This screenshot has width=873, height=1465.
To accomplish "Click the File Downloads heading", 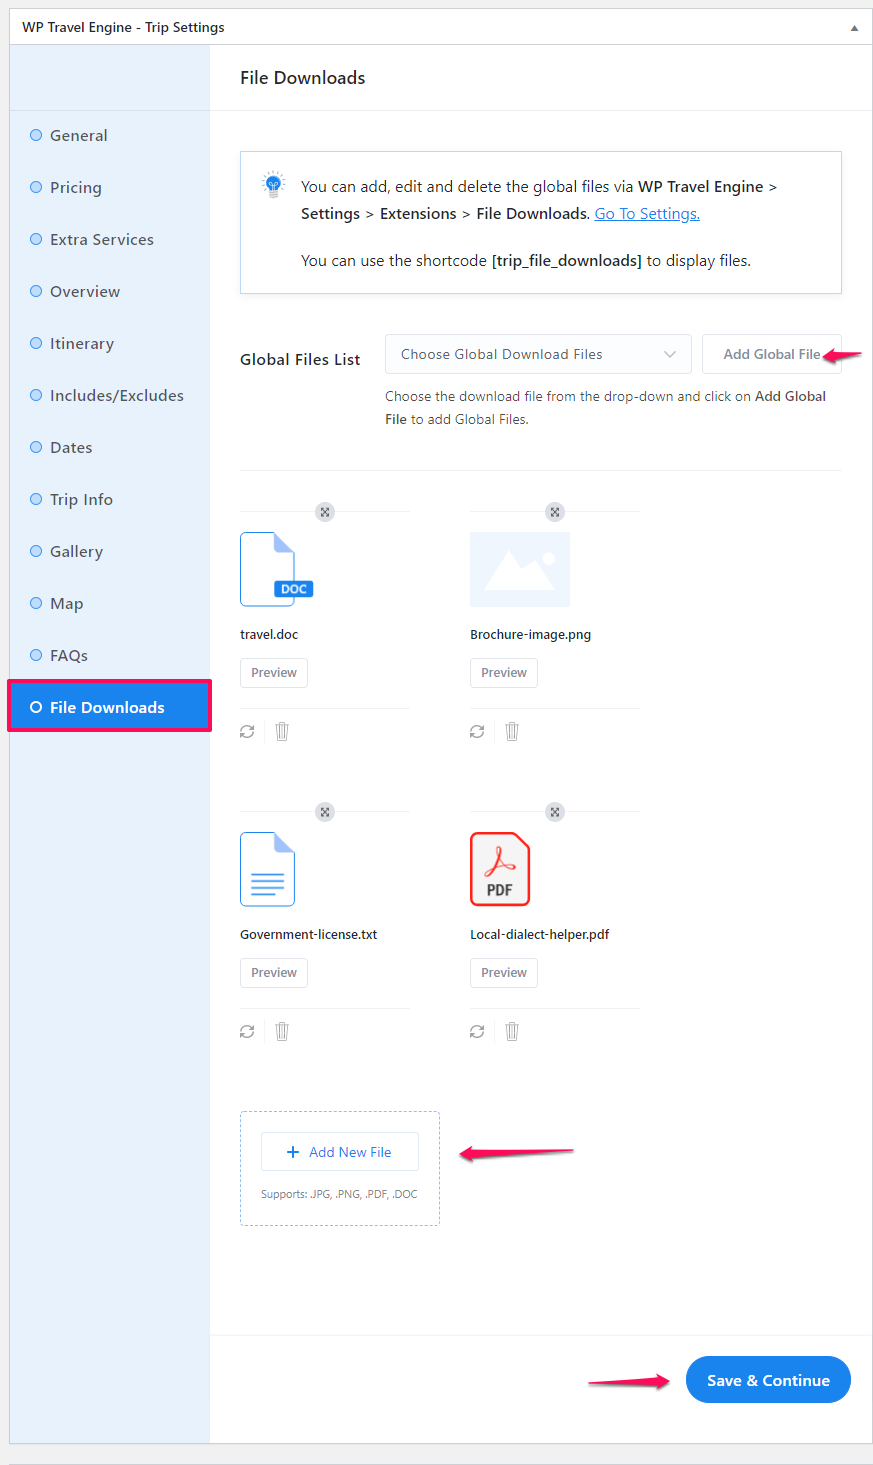I will click(303, 78).
